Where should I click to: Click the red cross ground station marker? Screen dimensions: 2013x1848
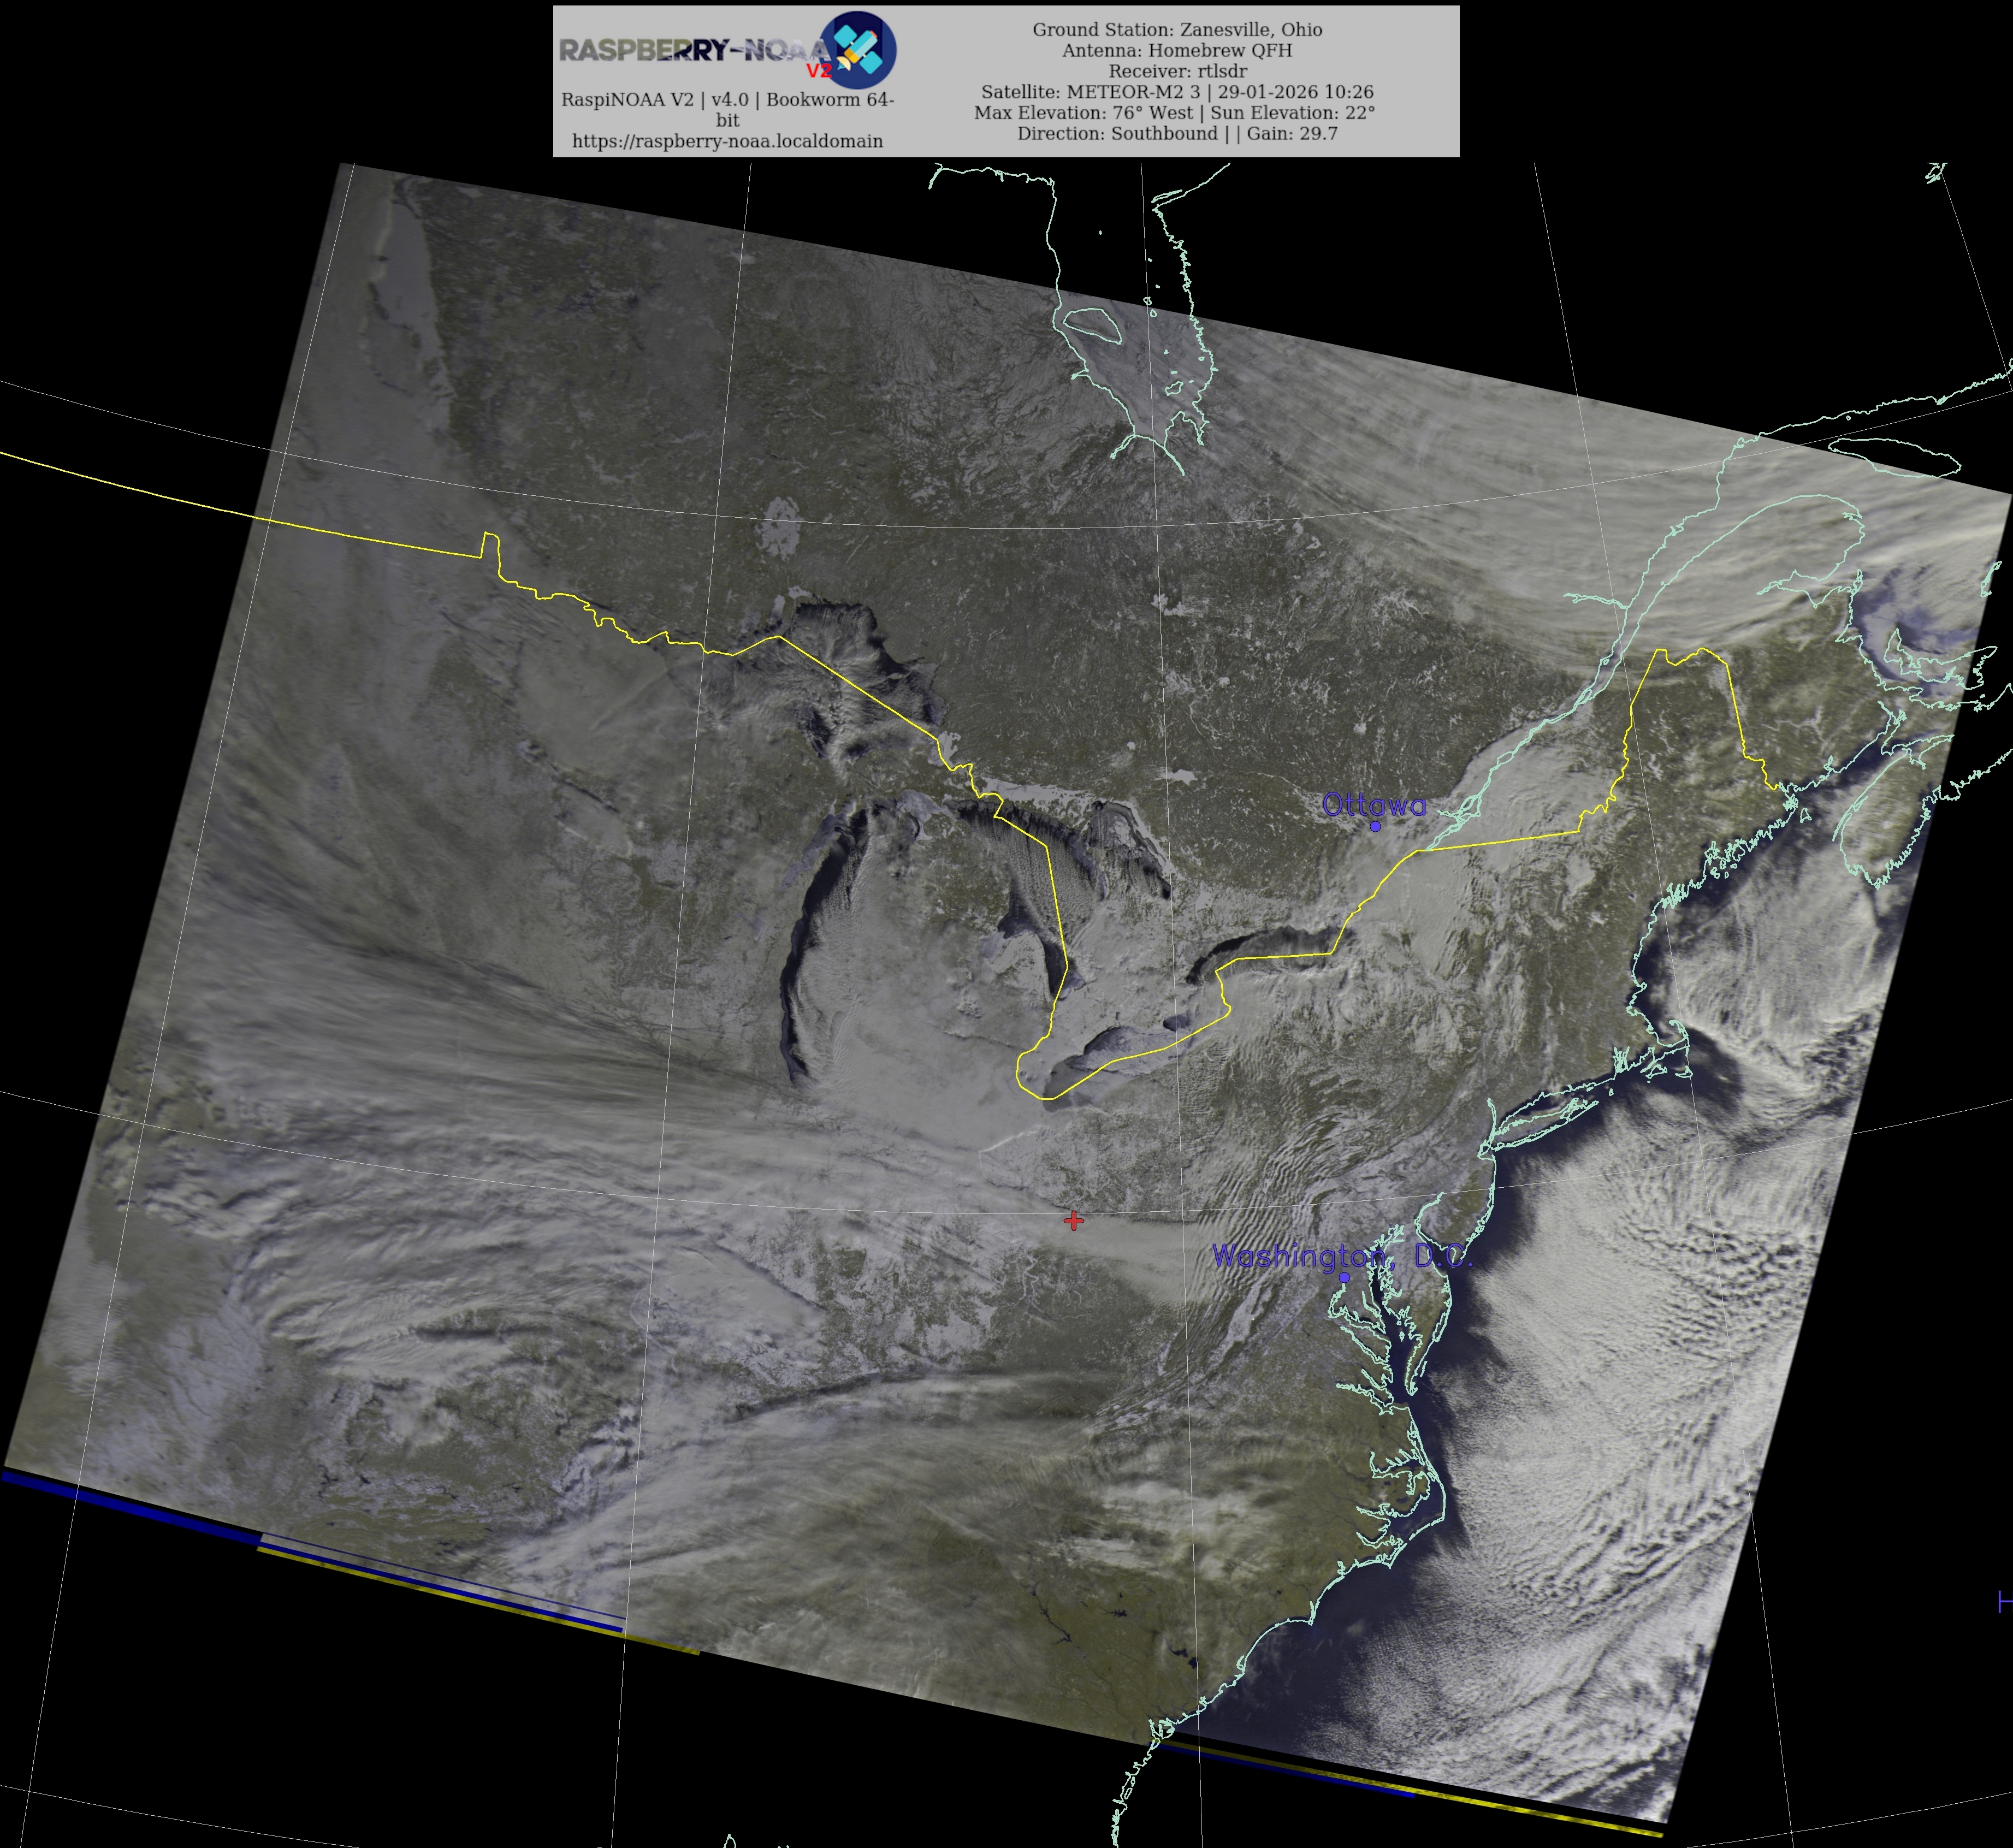coord(1073,1220)
